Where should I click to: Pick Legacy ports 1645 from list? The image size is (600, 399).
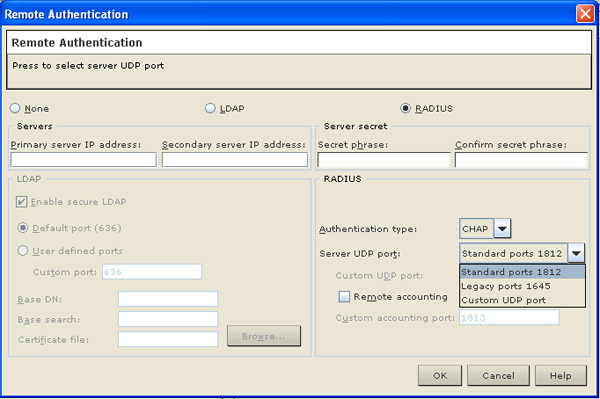[522, 286]
